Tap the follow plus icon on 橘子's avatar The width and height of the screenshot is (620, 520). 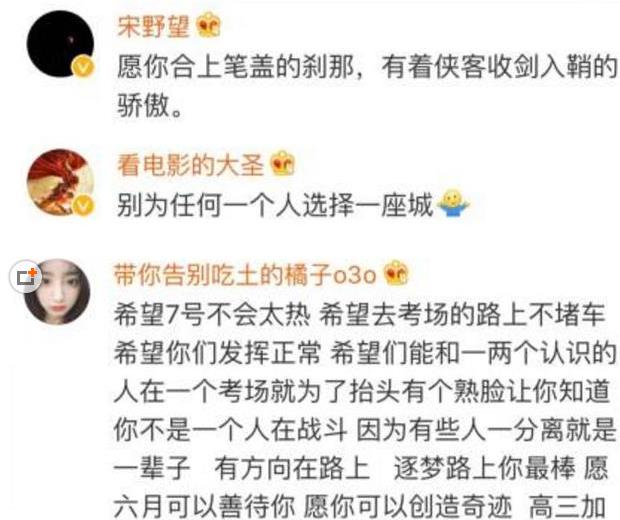(x=26, y=276)
